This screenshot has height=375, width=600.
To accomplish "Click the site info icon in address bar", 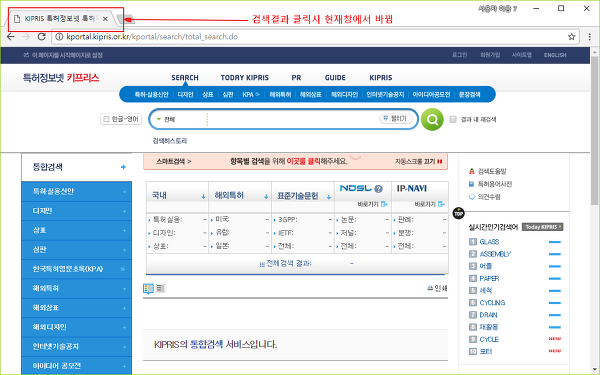I will click(x=59, y=37).
